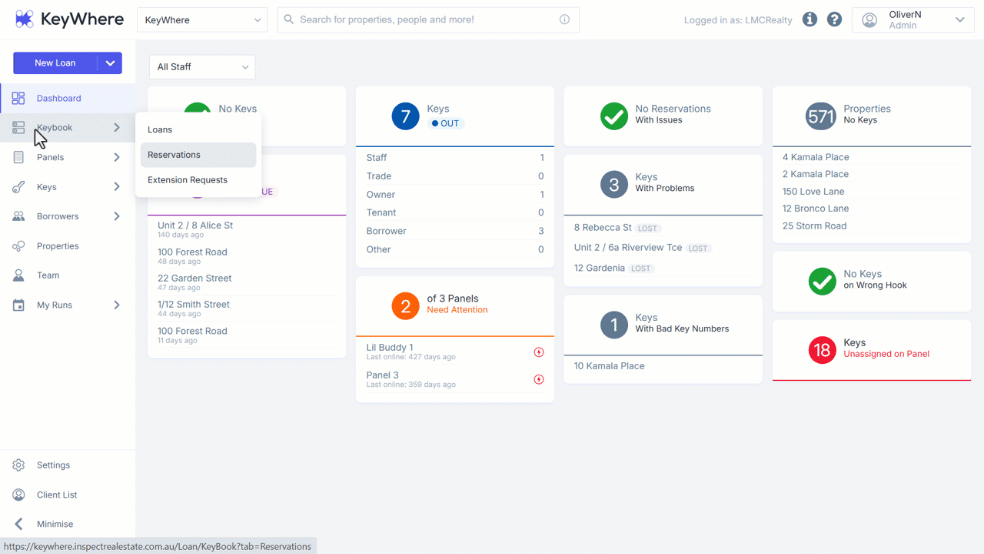984x554 pixels.
Task: Open the OliverN Admin account menu
Action: [x=913, y=20]
